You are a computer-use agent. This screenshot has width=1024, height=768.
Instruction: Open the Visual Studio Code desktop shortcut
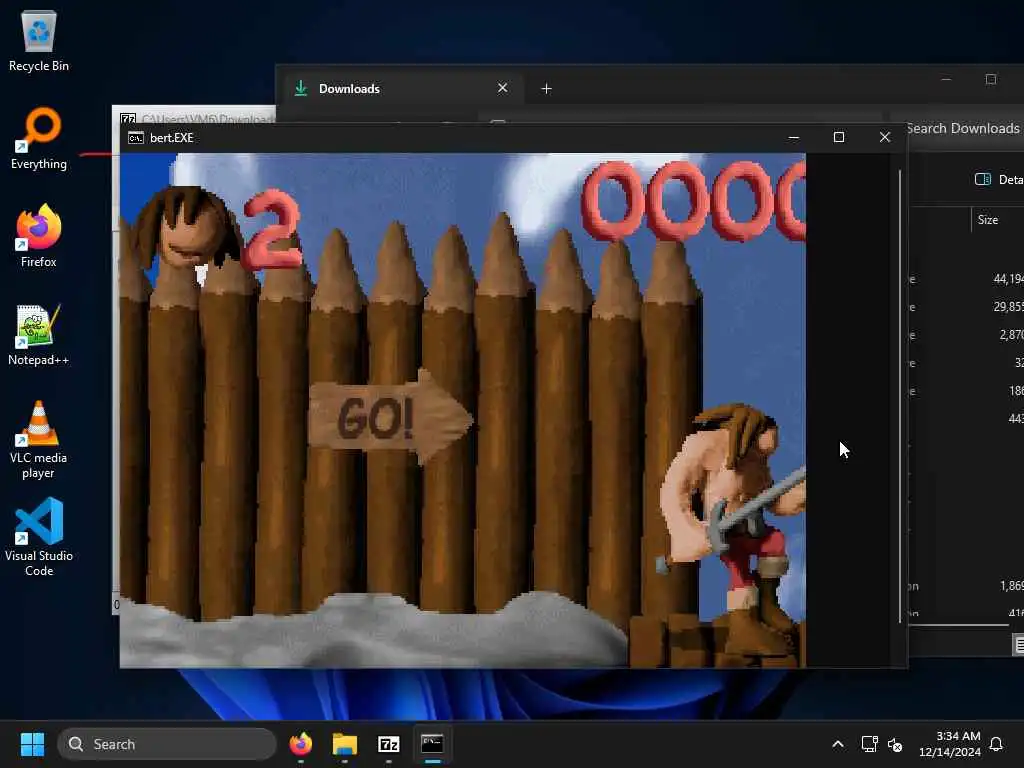(x=39, y=537)
